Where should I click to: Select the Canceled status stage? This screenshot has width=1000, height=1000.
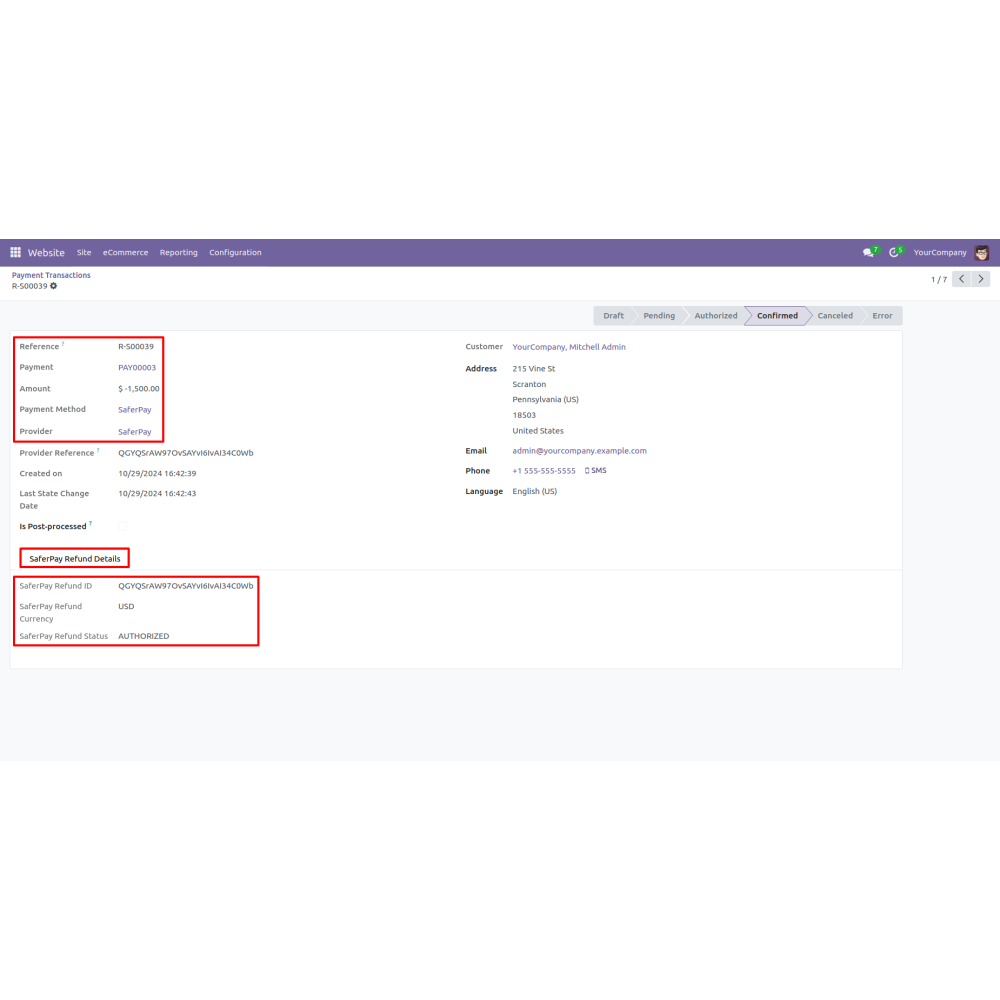tap(835, 316)
